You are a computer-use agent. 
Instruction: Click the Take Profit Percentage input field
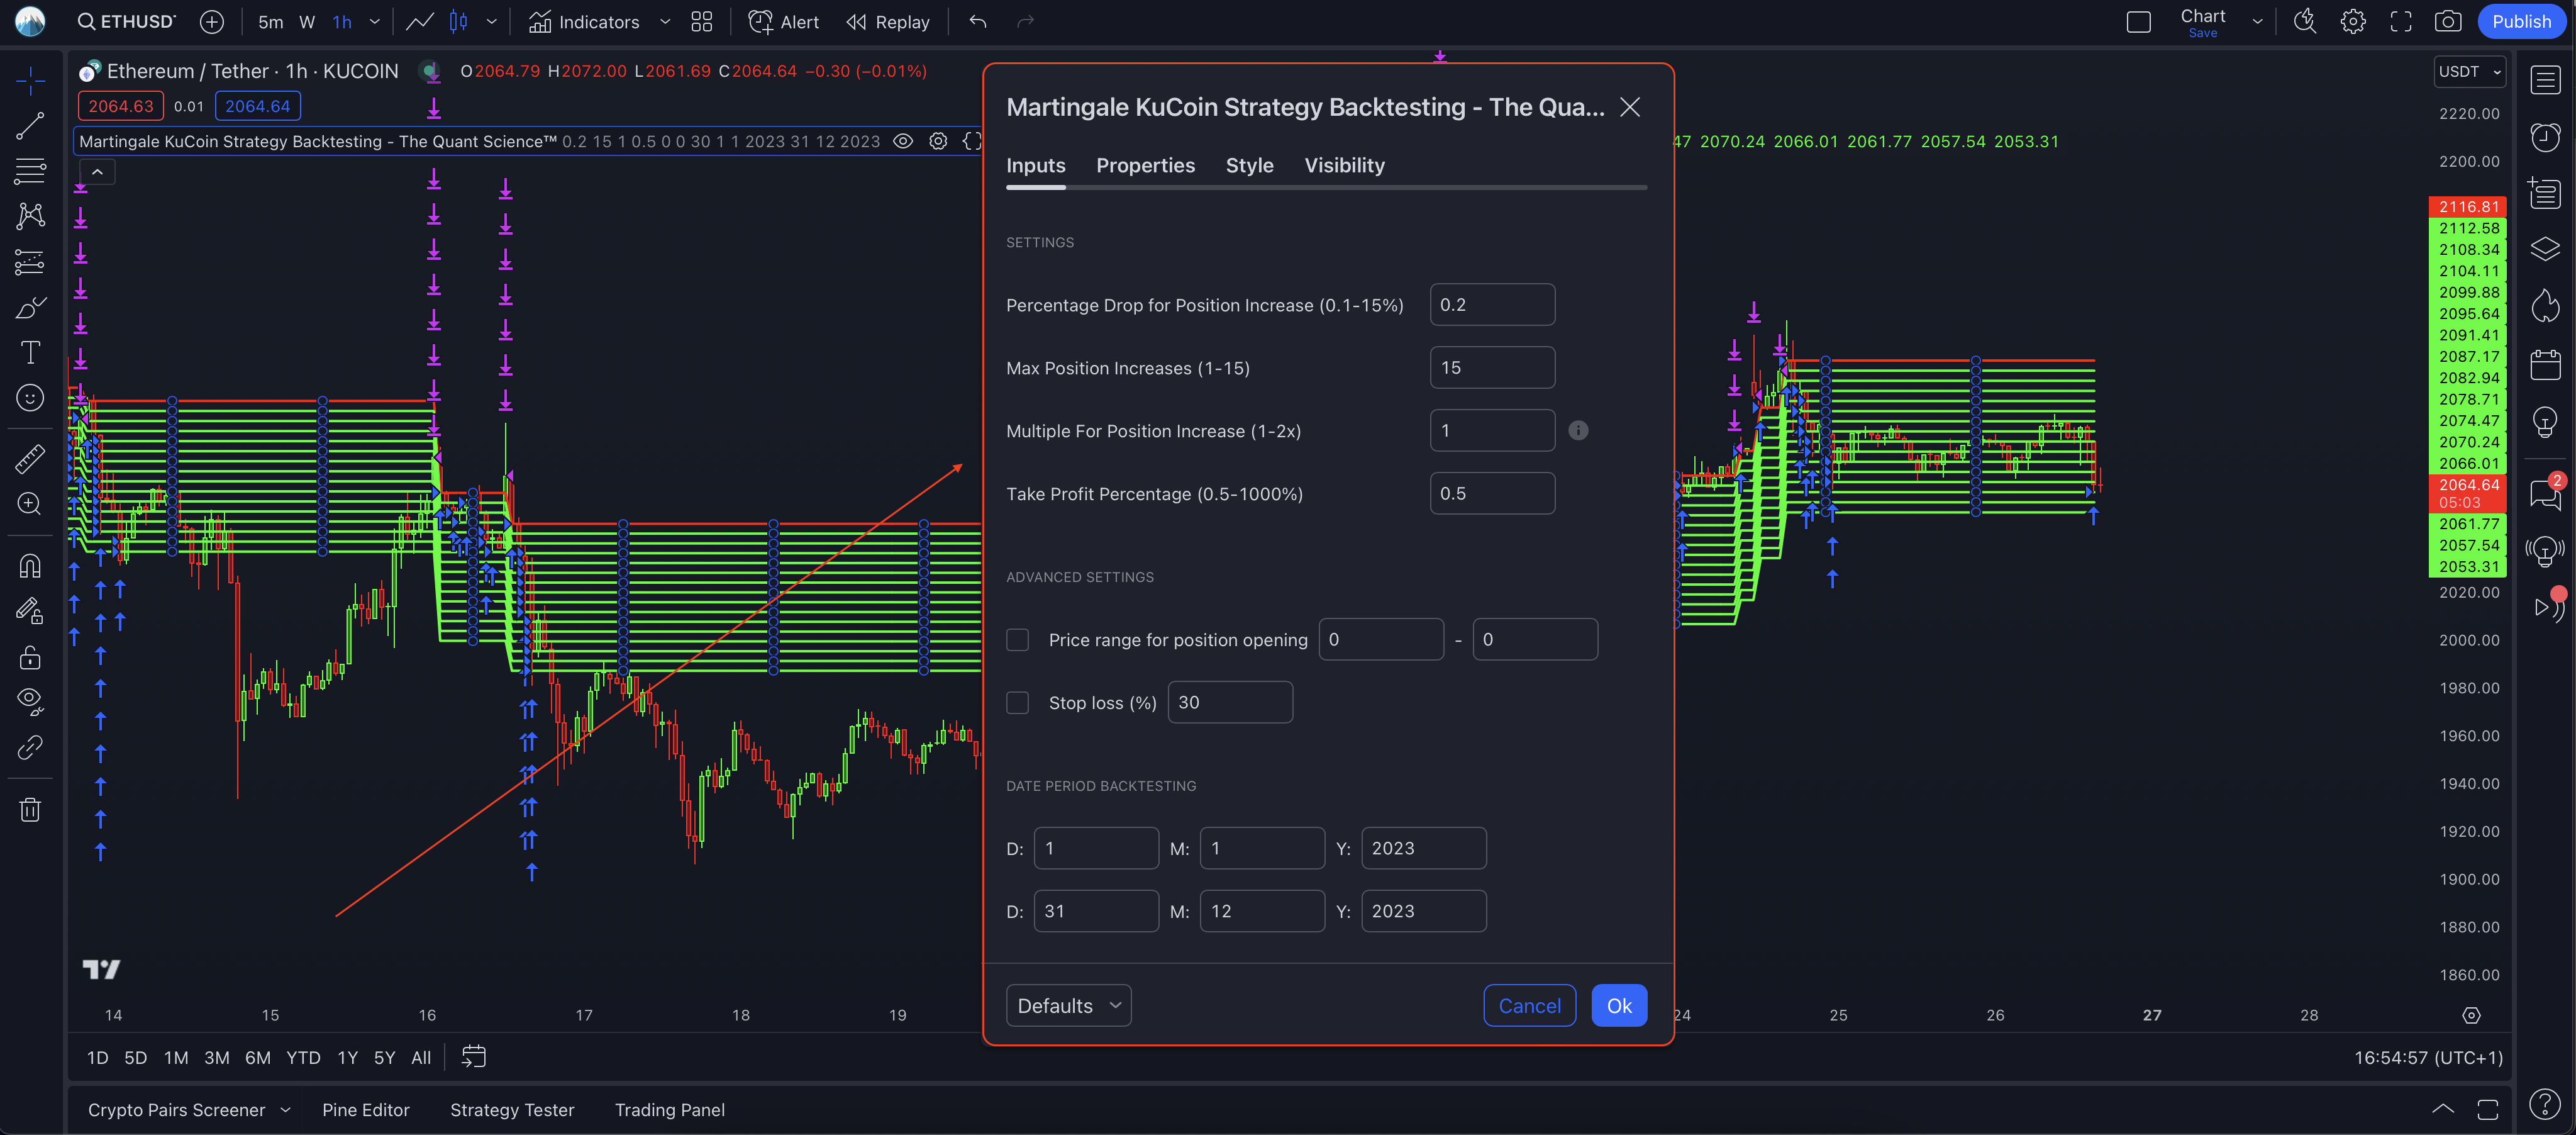pos(1491,494)
